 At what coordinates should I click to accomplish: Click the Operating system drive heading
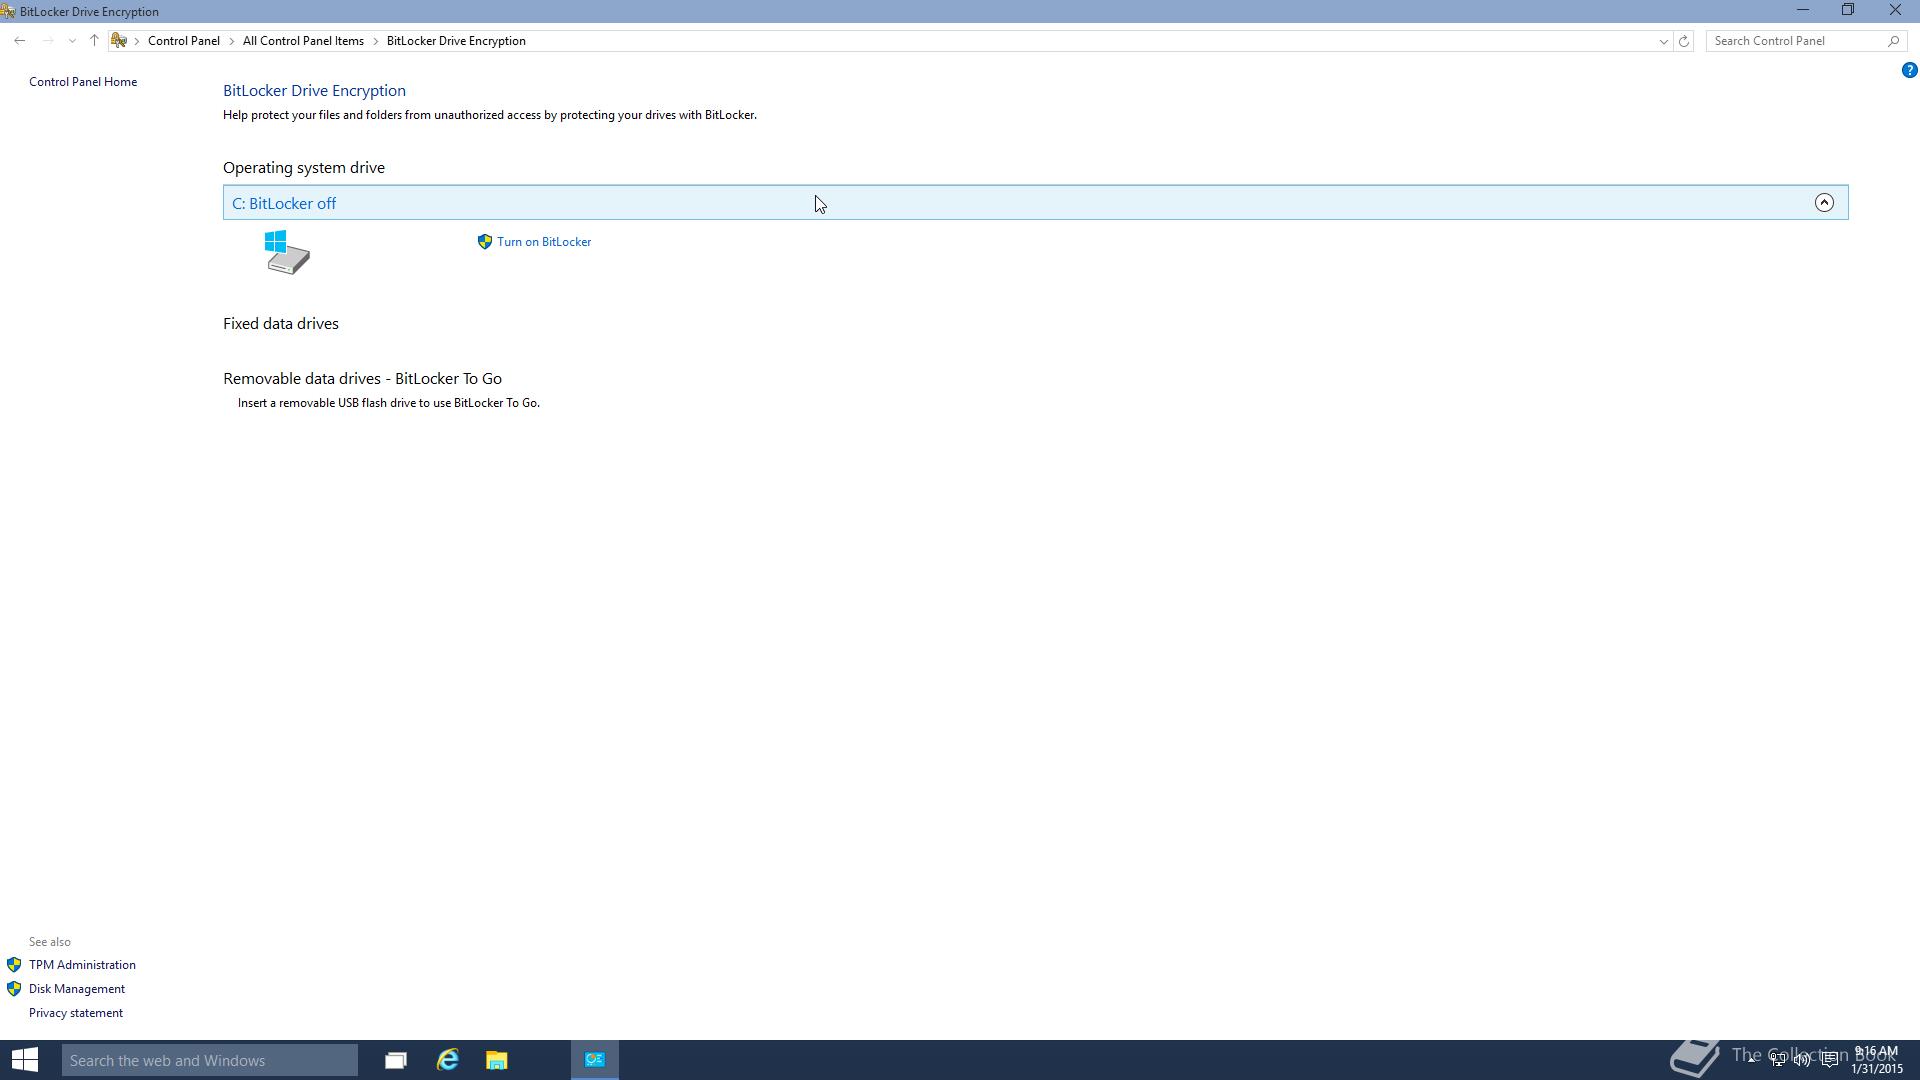tap(304, 168)
